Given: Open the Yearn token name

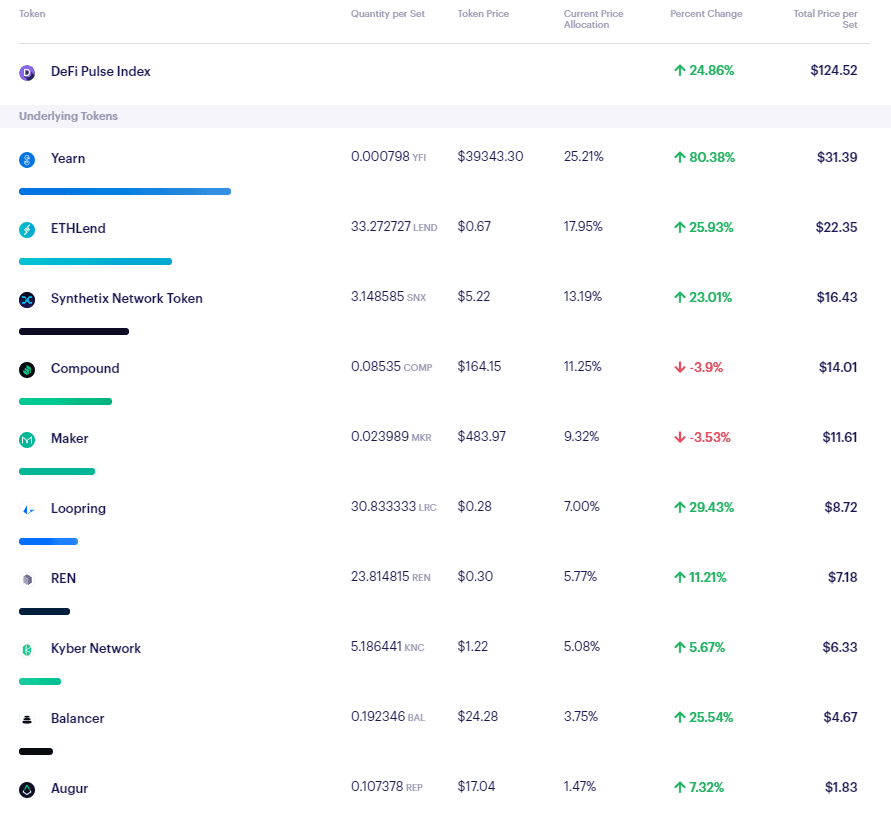Looking at the screenshot, I should click(68, 159).
